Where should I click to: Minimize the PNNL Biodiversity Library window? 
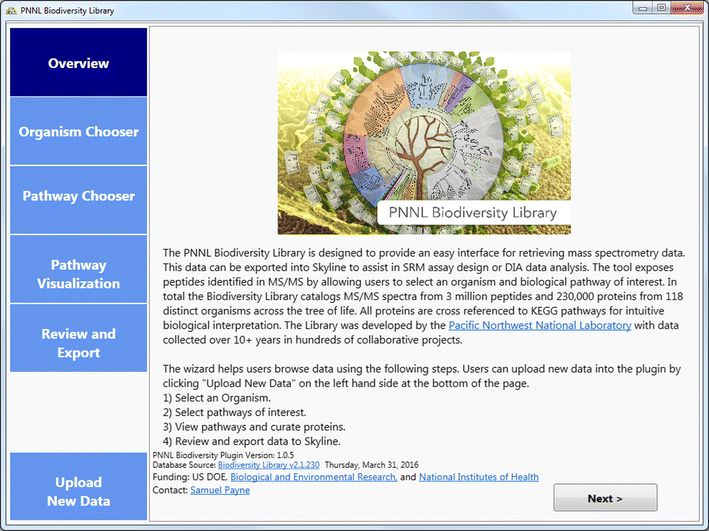click(x=643, y=8)
